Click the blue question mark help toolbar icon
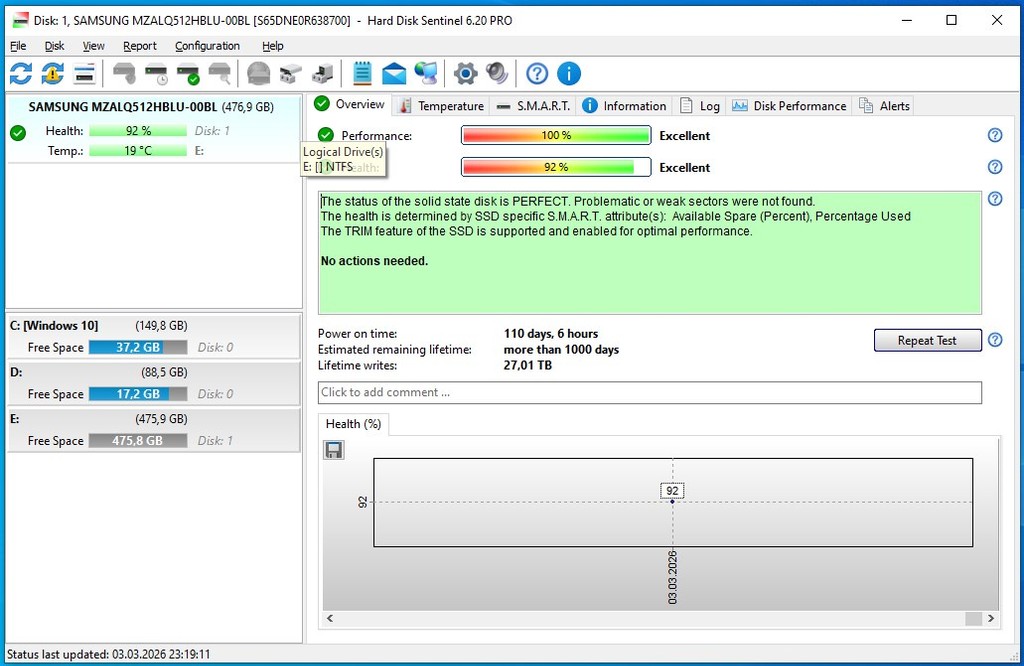 coord(537,73)
